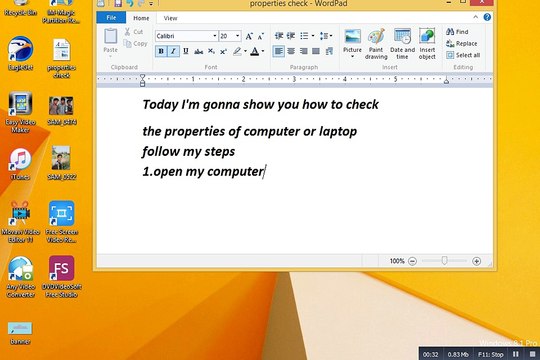Click the Paste clipboard icon
This screenshot has width=540, height=360.
tap(111, 36)
